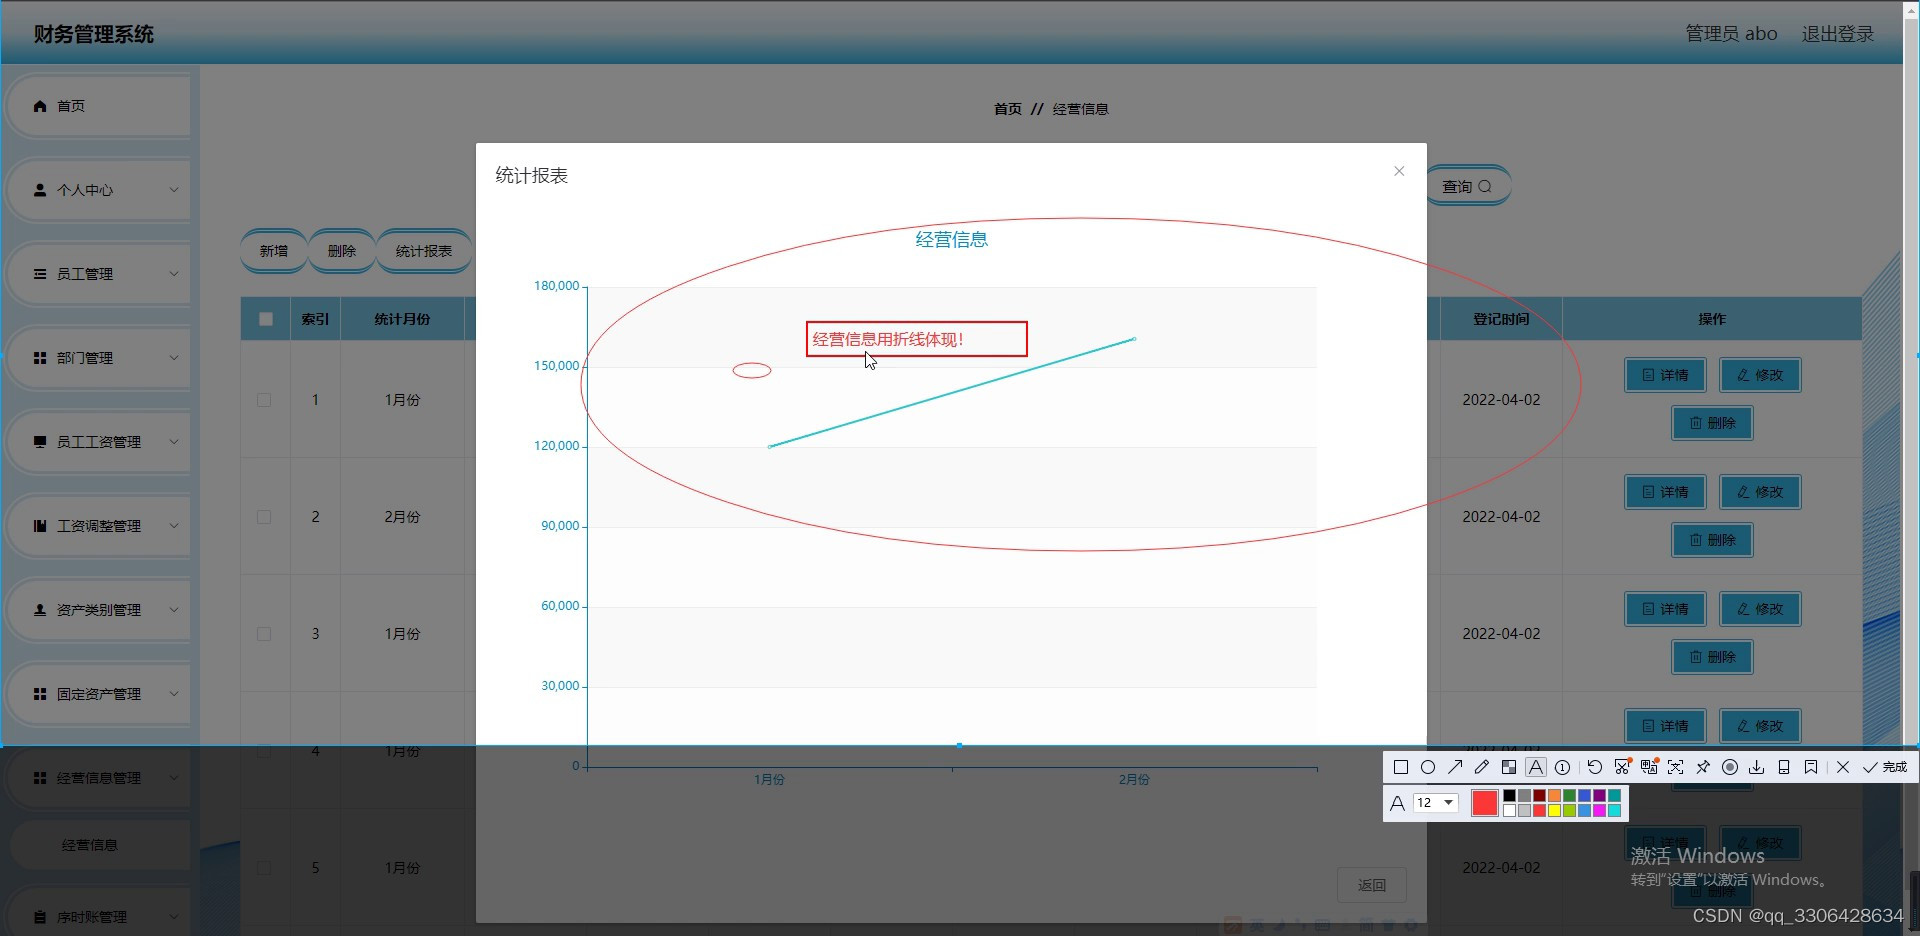Check the checkbox for row 5
This screenshot has width=1920, height=936.
(264, 868)
